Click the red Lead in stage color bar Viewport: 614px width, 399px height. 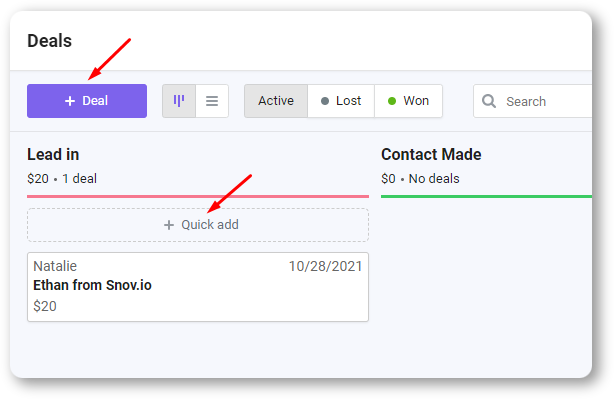click(198, 196)
